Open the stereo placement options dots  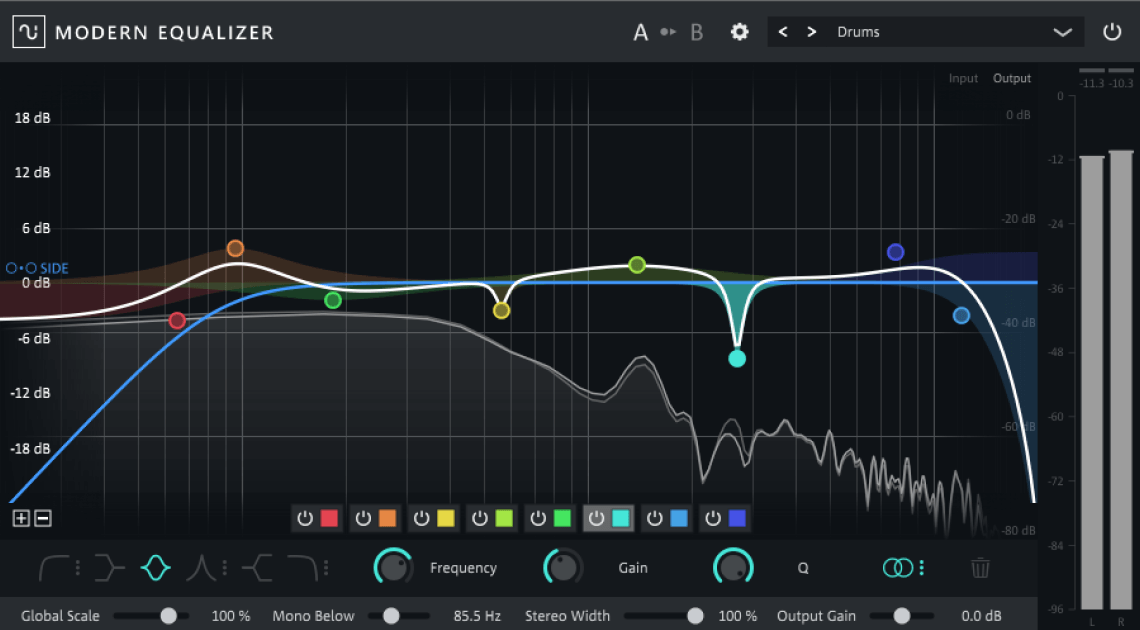(922, 568)
